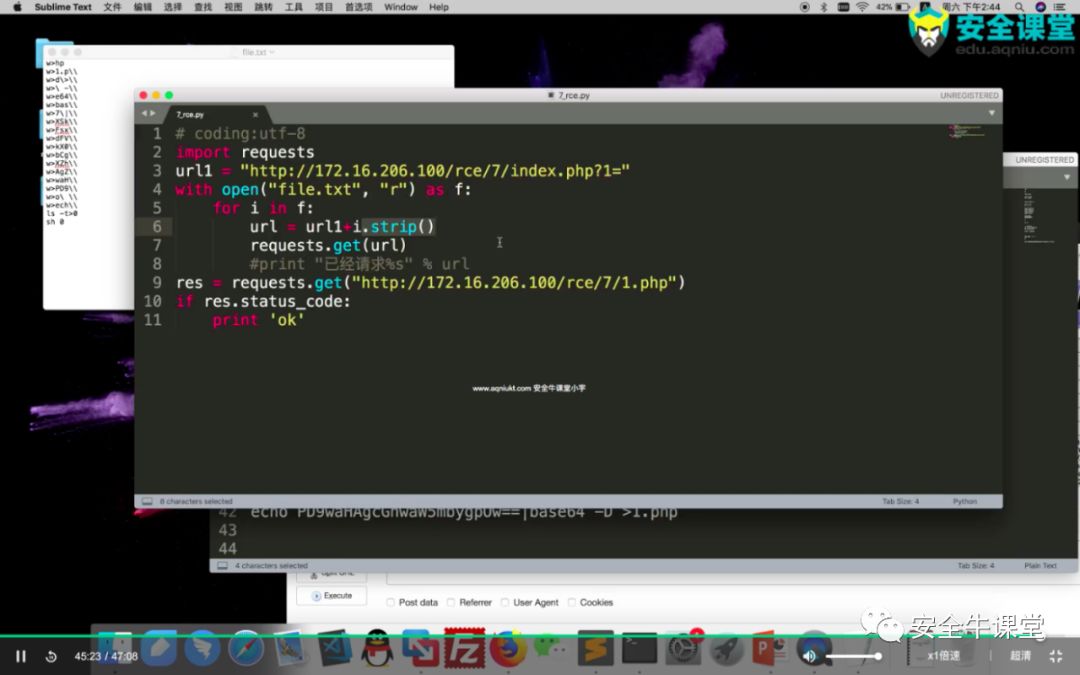Open FileZilla from the Dock

pos(464,648)
